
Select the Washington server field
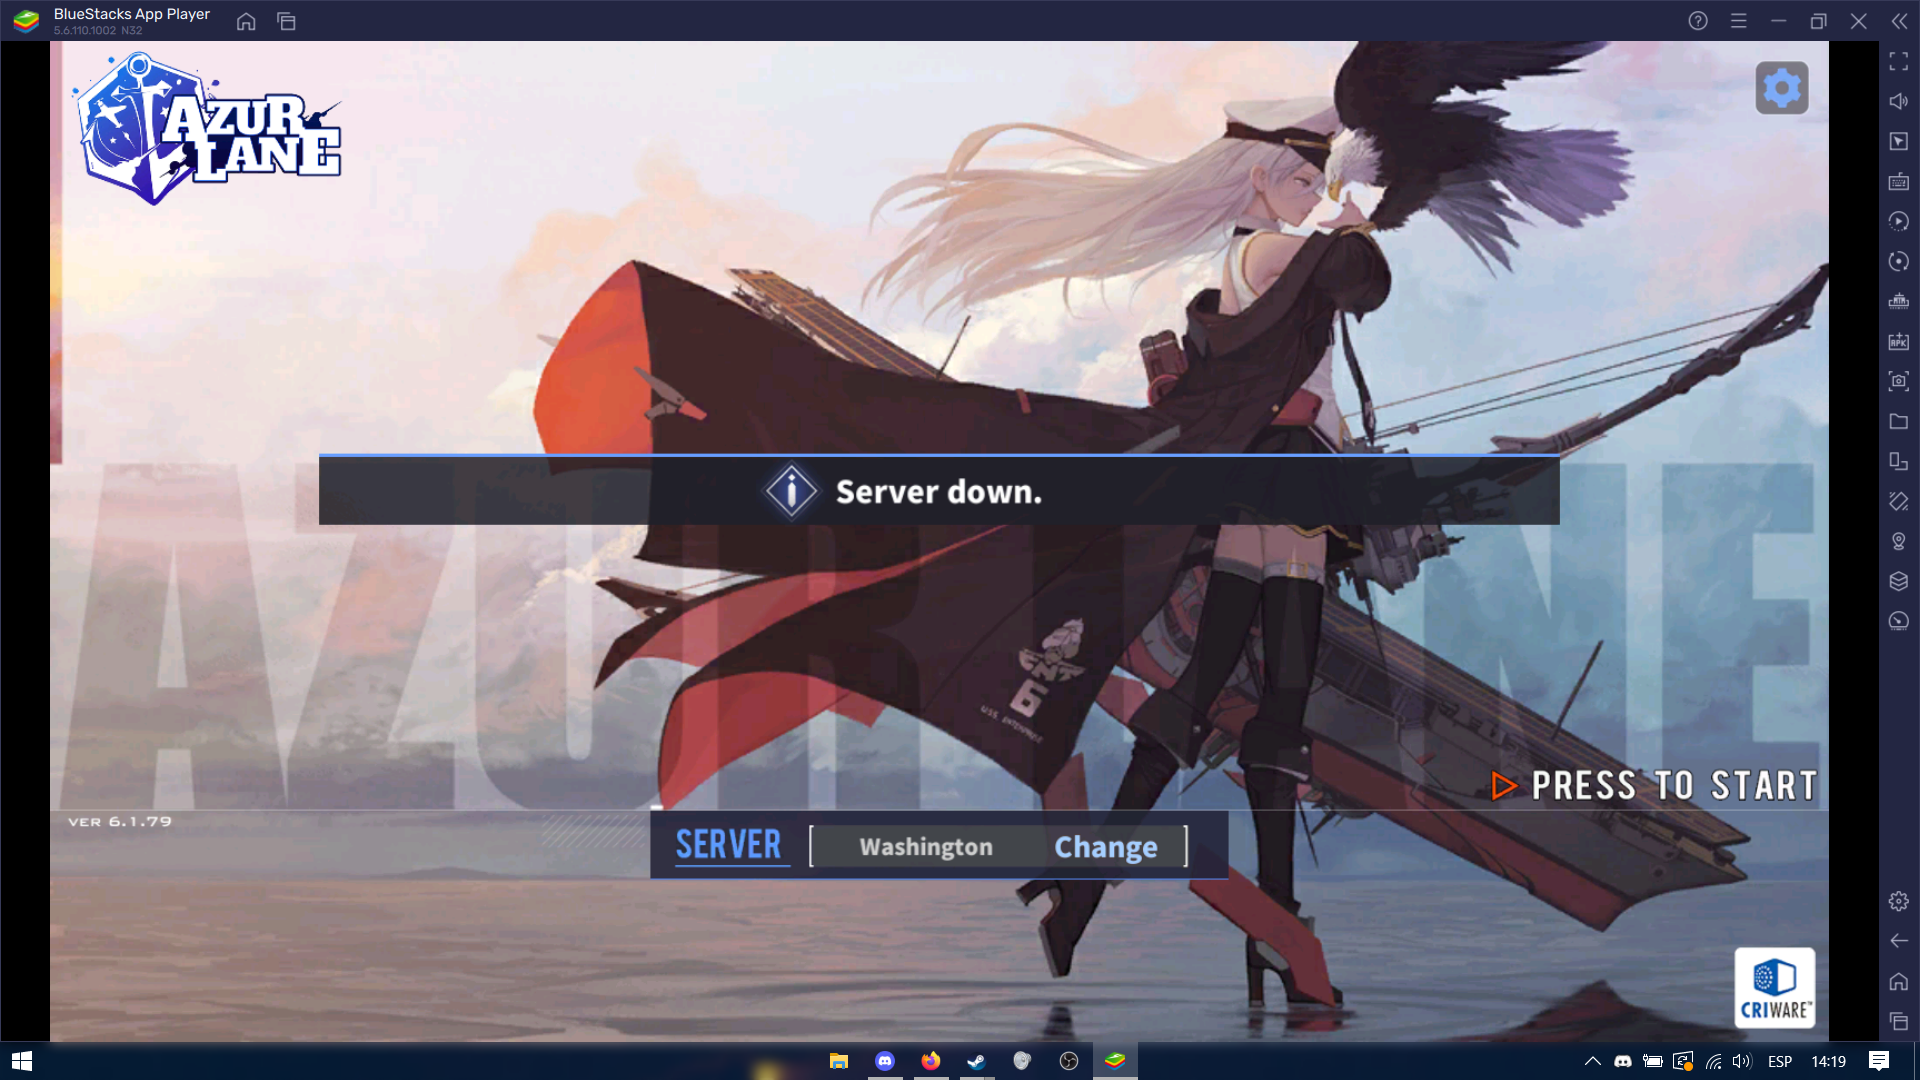[926, 847]
